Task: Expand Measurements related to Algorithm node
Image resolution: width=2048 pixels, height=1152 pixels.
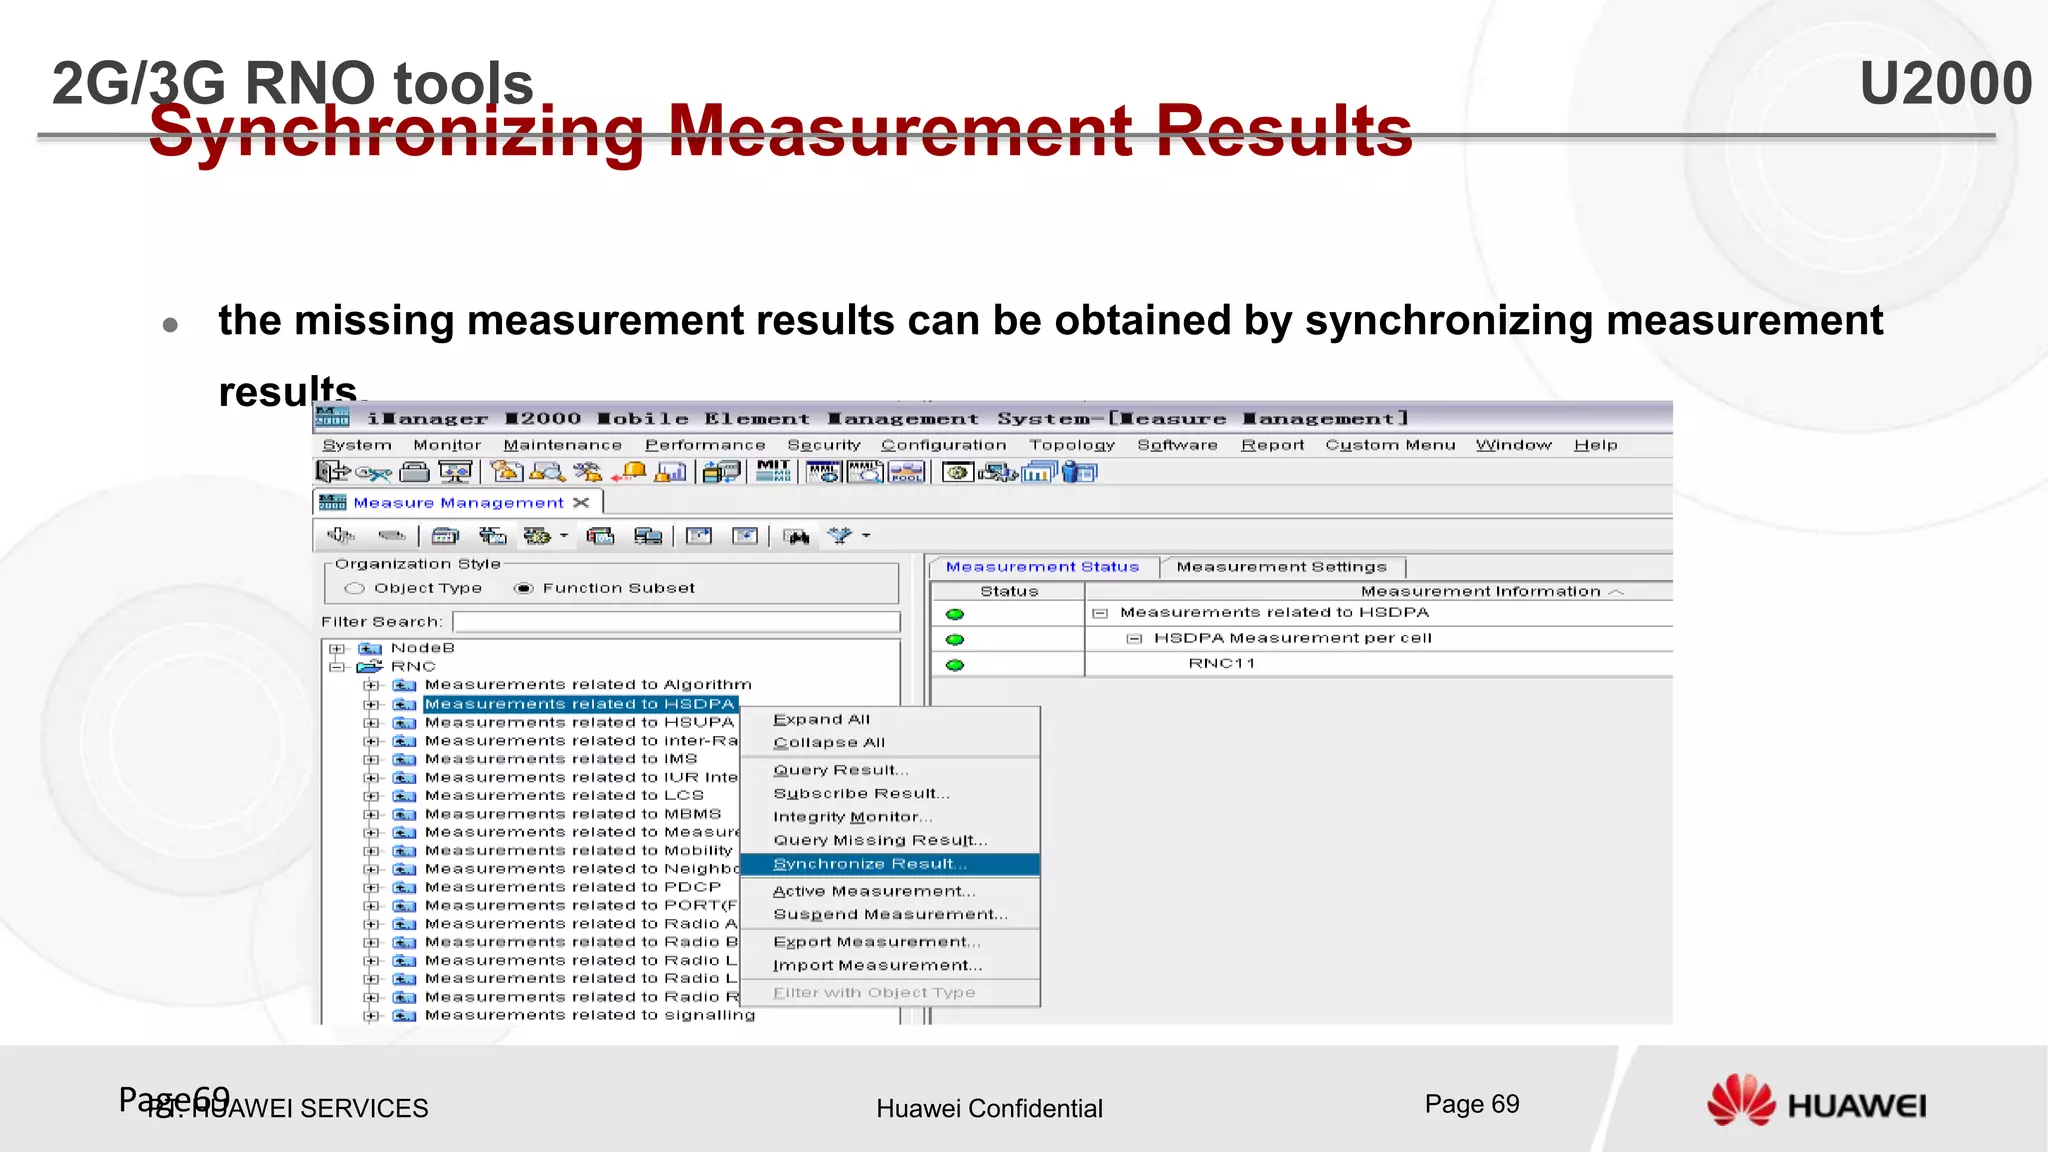Action: (x=371, y=685)
